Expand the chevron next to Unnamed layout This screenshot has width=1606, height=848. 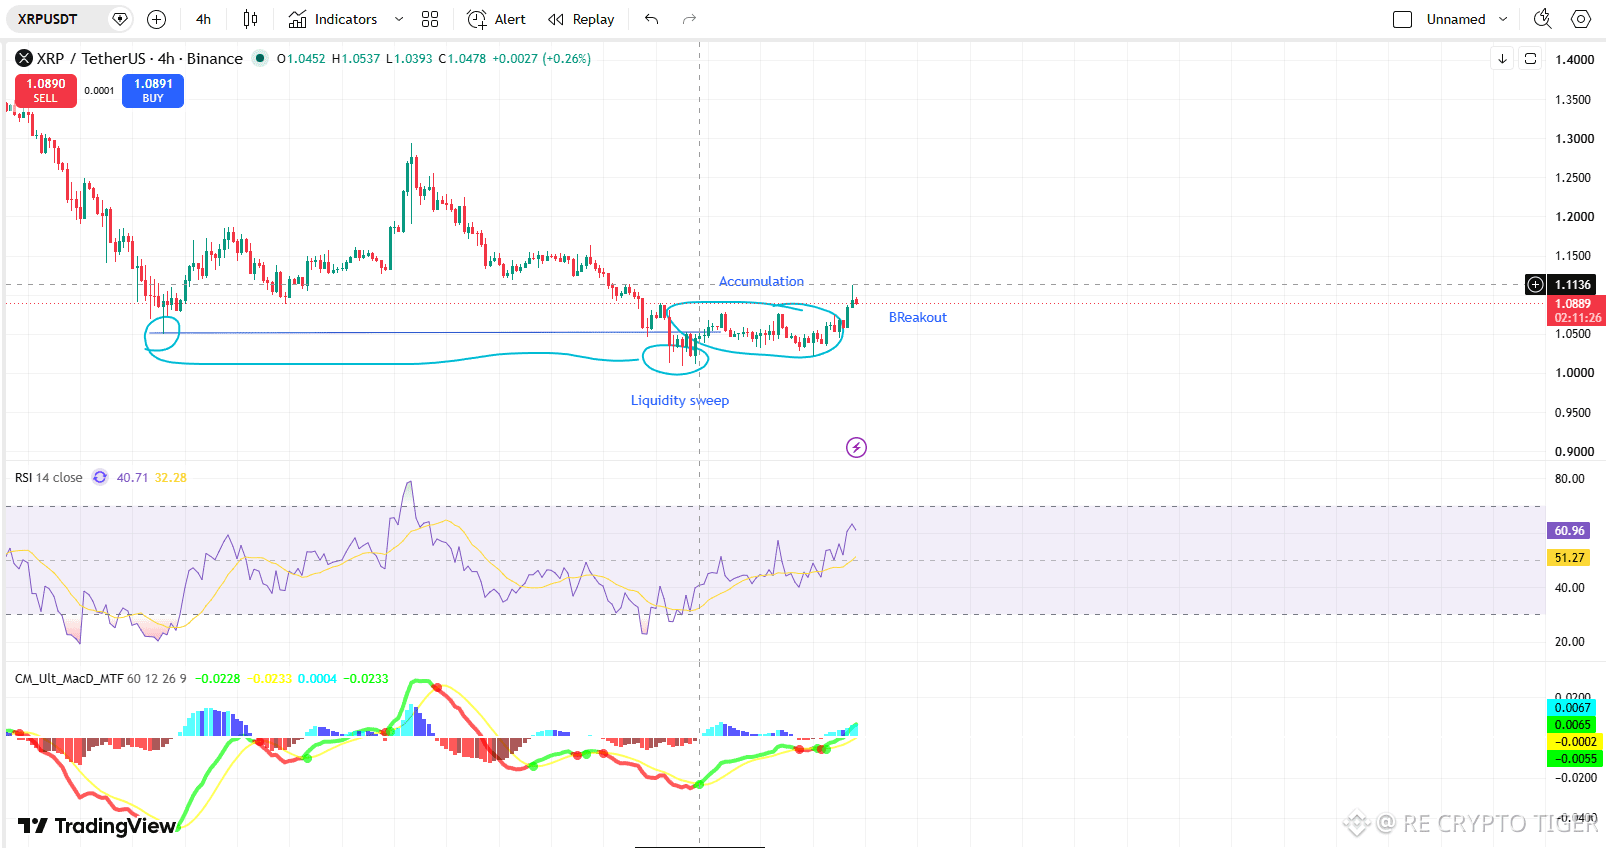(x=1503, y=19)
